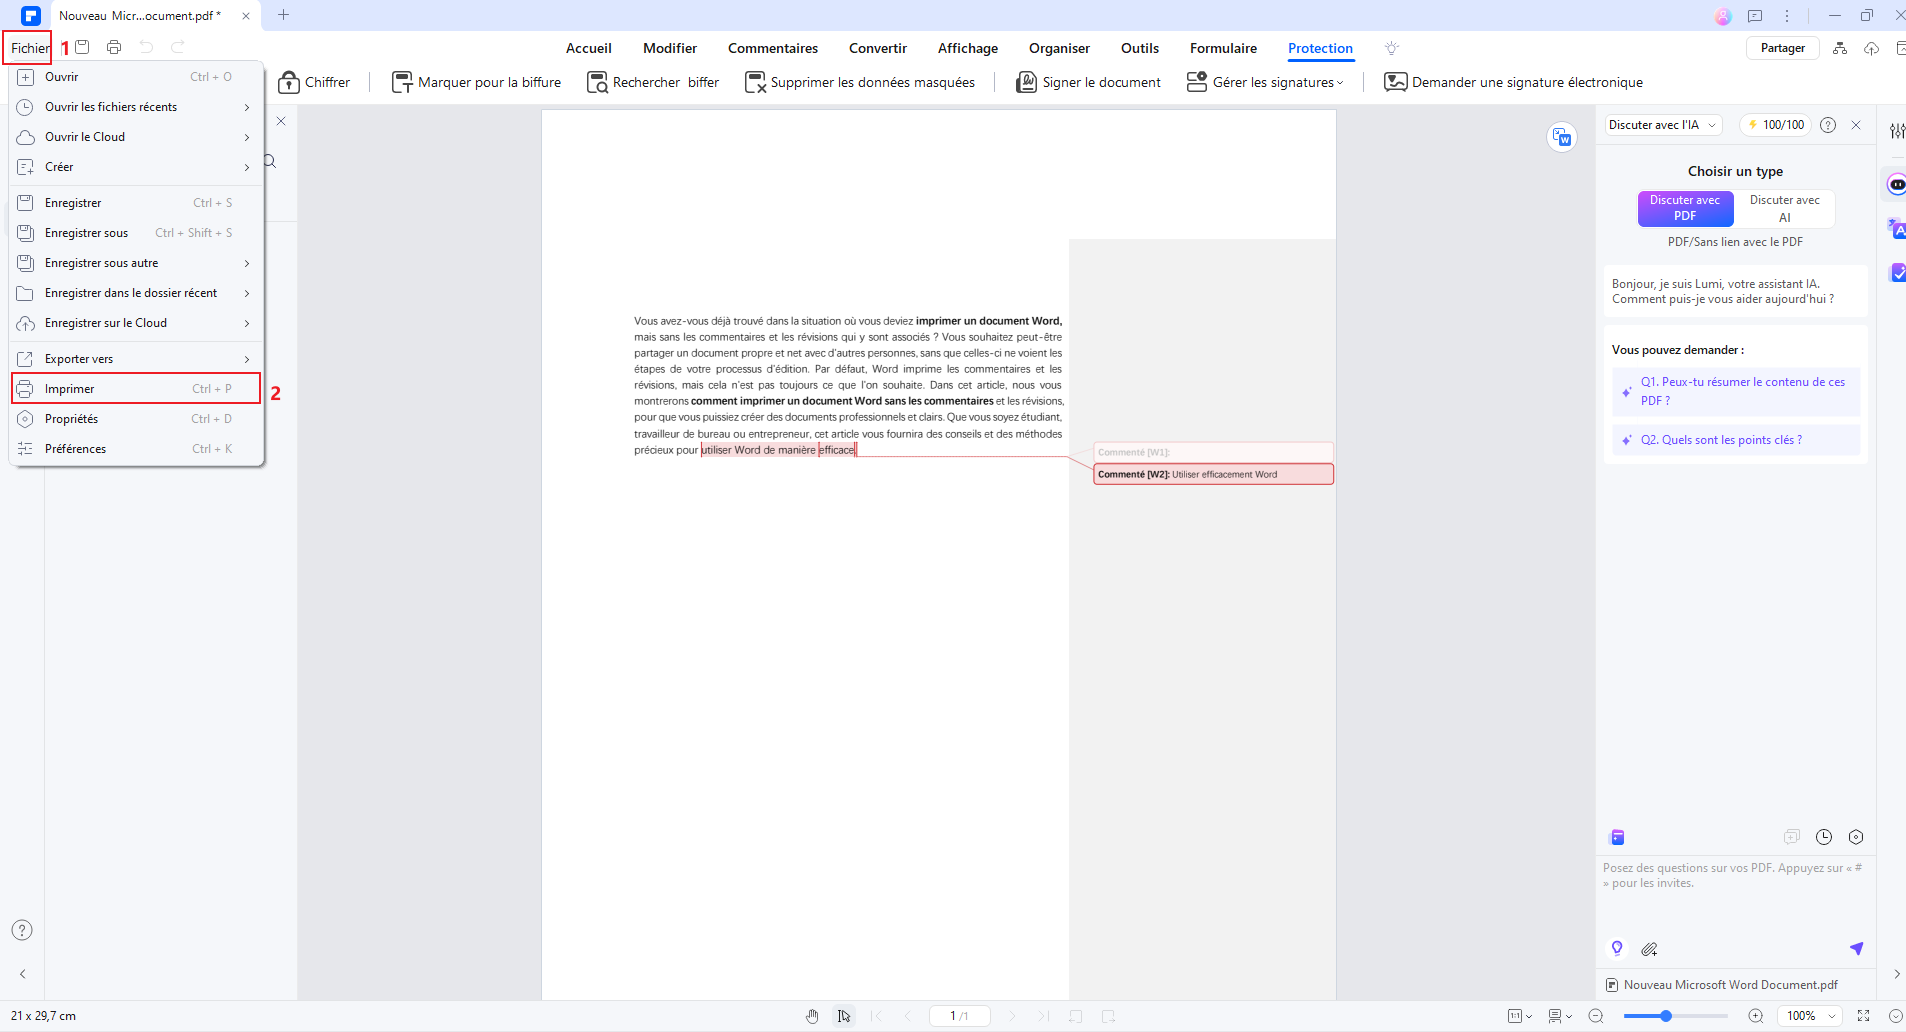The image size is (1906, 1032).
Task: Select Marquer pour la biffure tool
Action: 476,82
